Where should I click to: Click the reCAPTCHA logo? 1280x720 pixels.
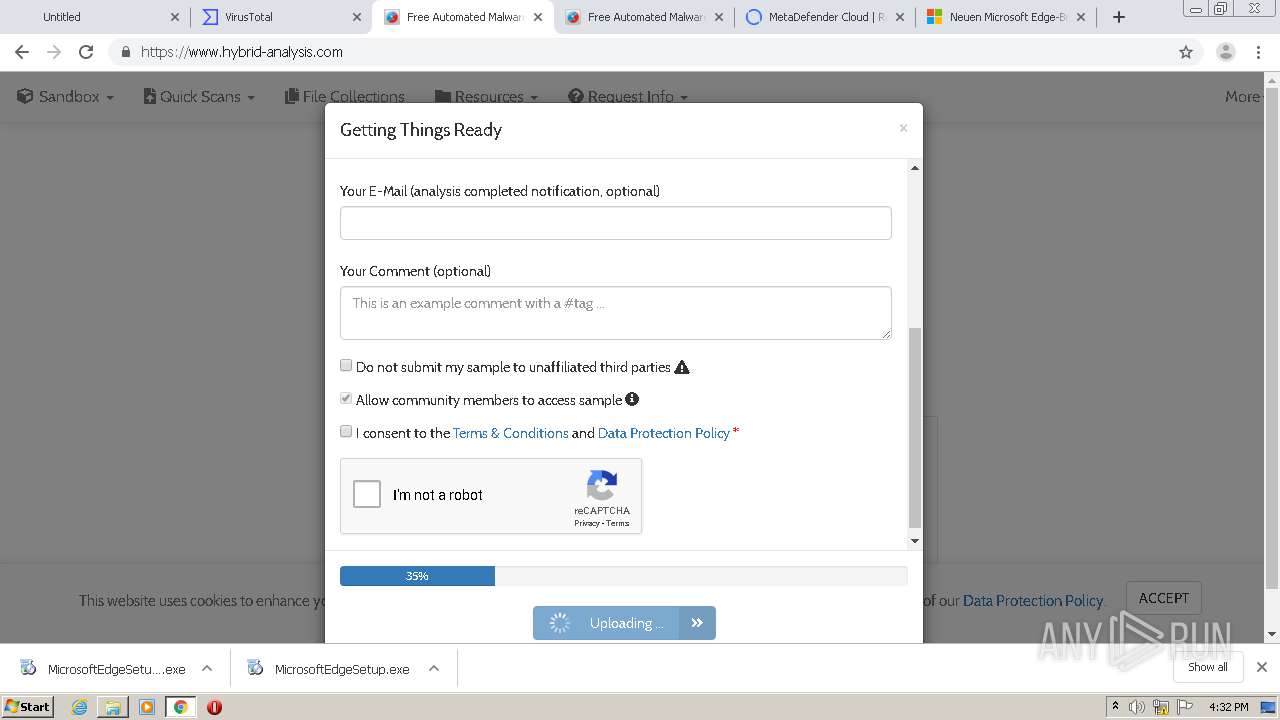(602, 486)
